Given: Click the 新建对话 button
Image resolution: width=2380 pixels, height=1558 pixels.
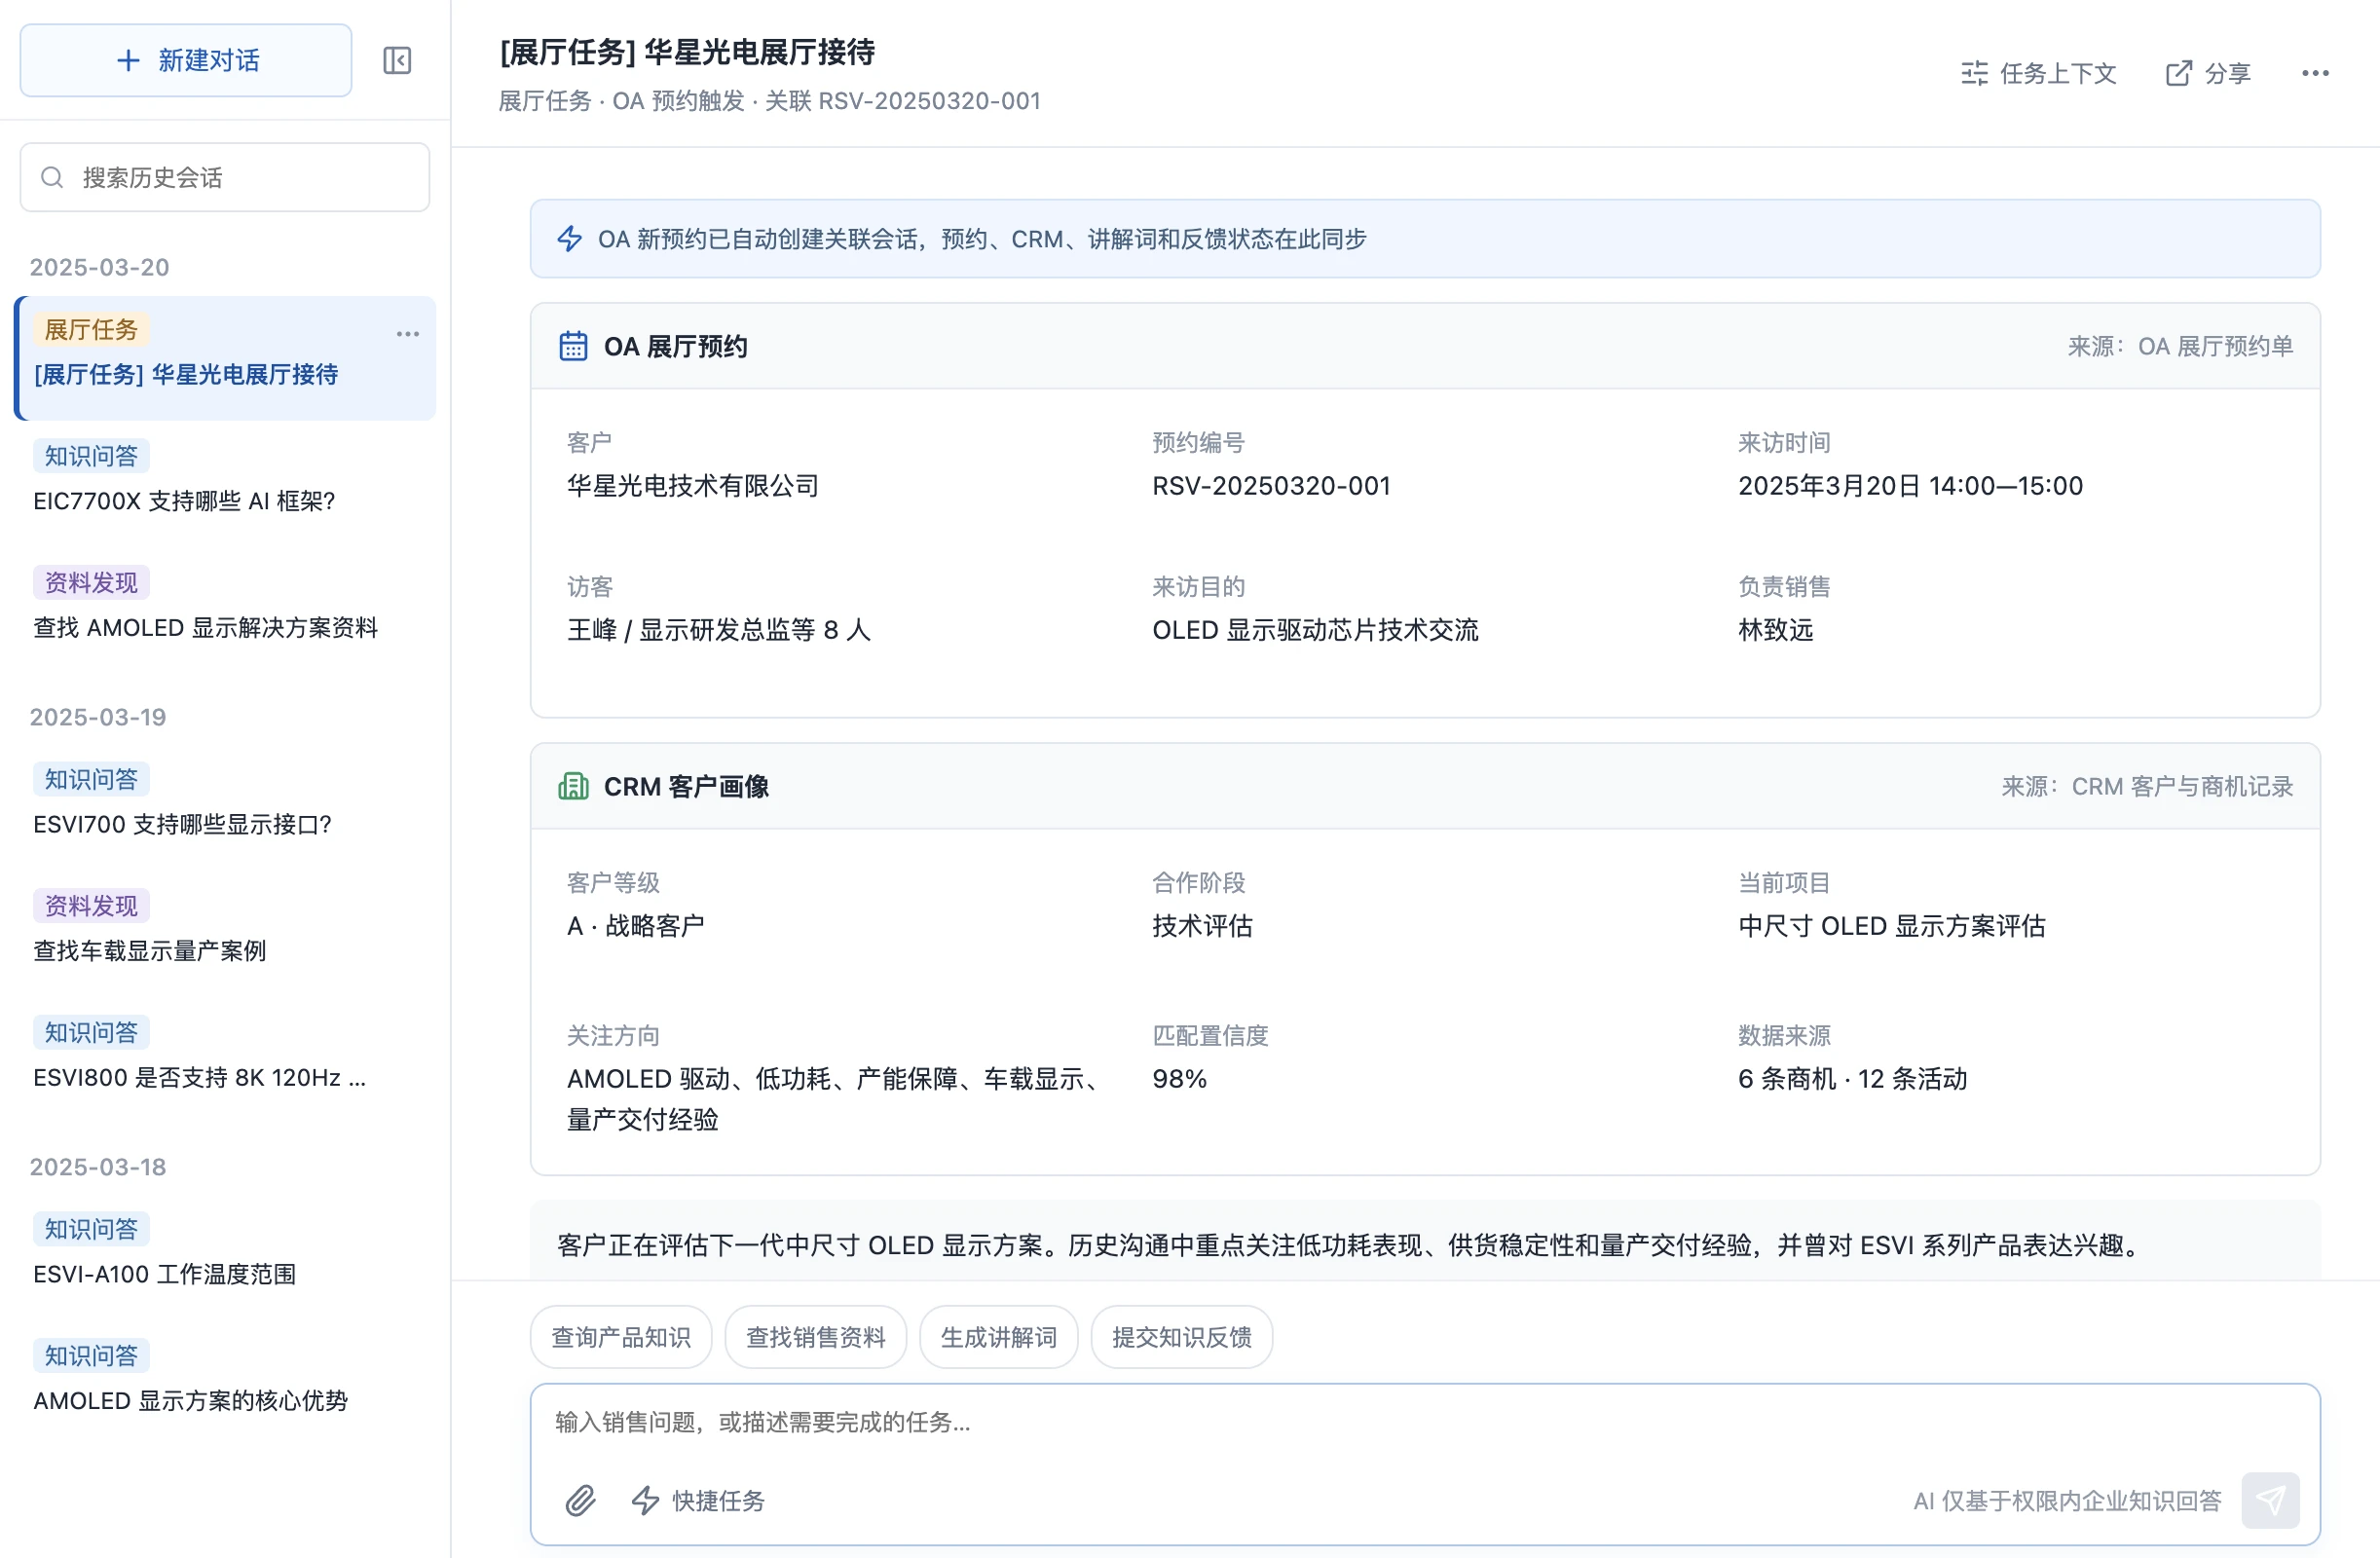Looking at the screenshot, I should coord(186,61).
